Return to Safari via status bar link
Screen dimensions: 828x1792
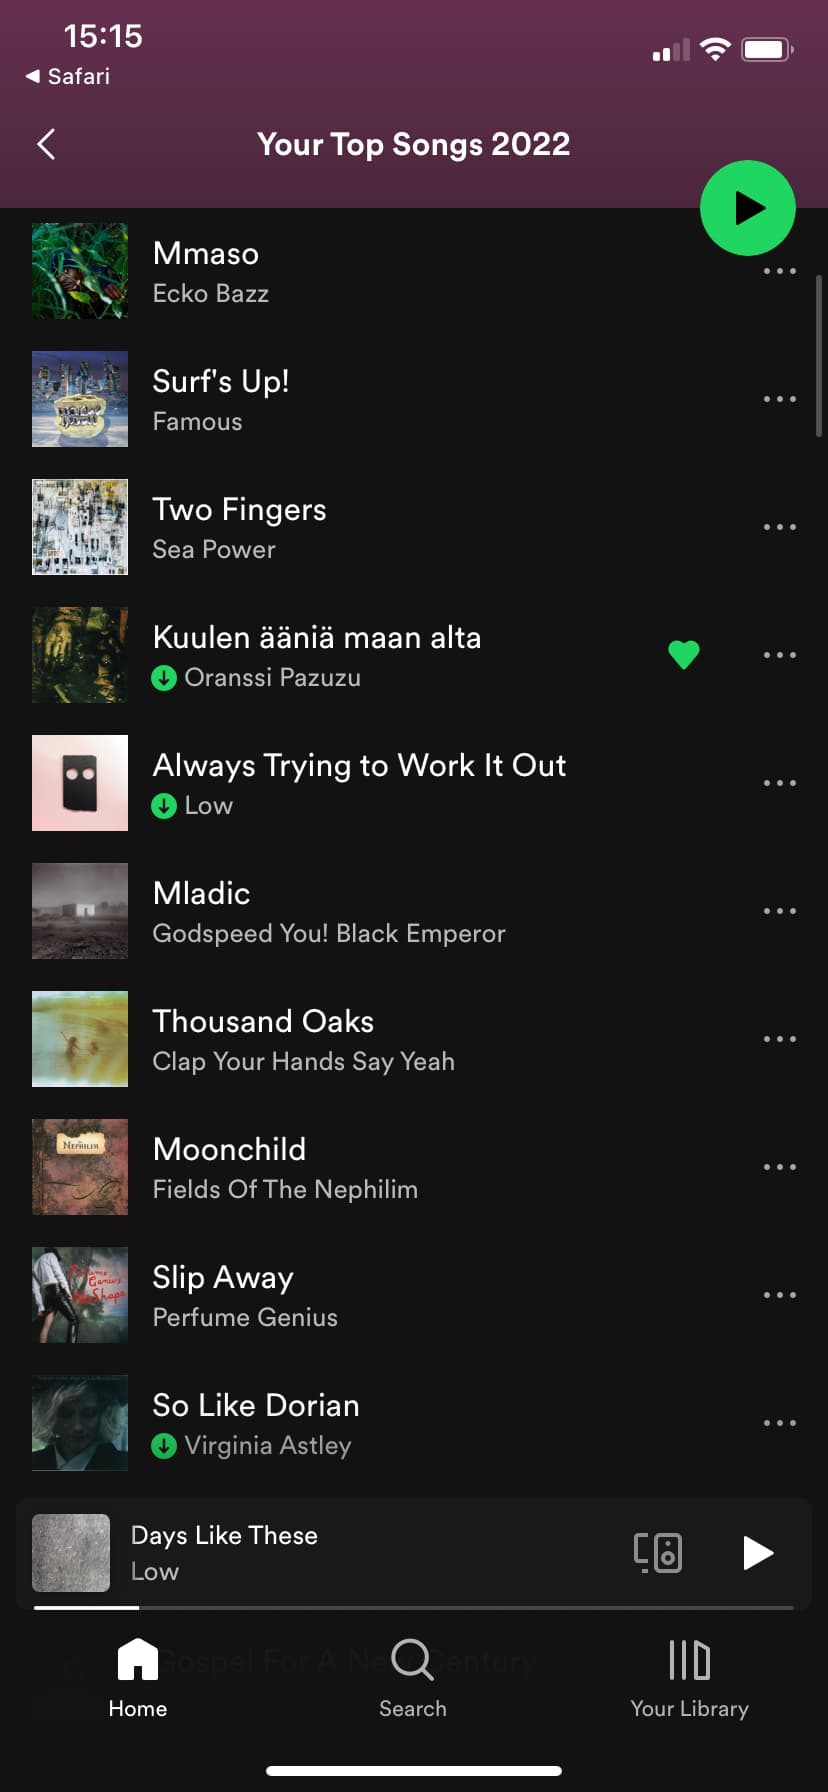pyautogui.click(x=68, y=76)
